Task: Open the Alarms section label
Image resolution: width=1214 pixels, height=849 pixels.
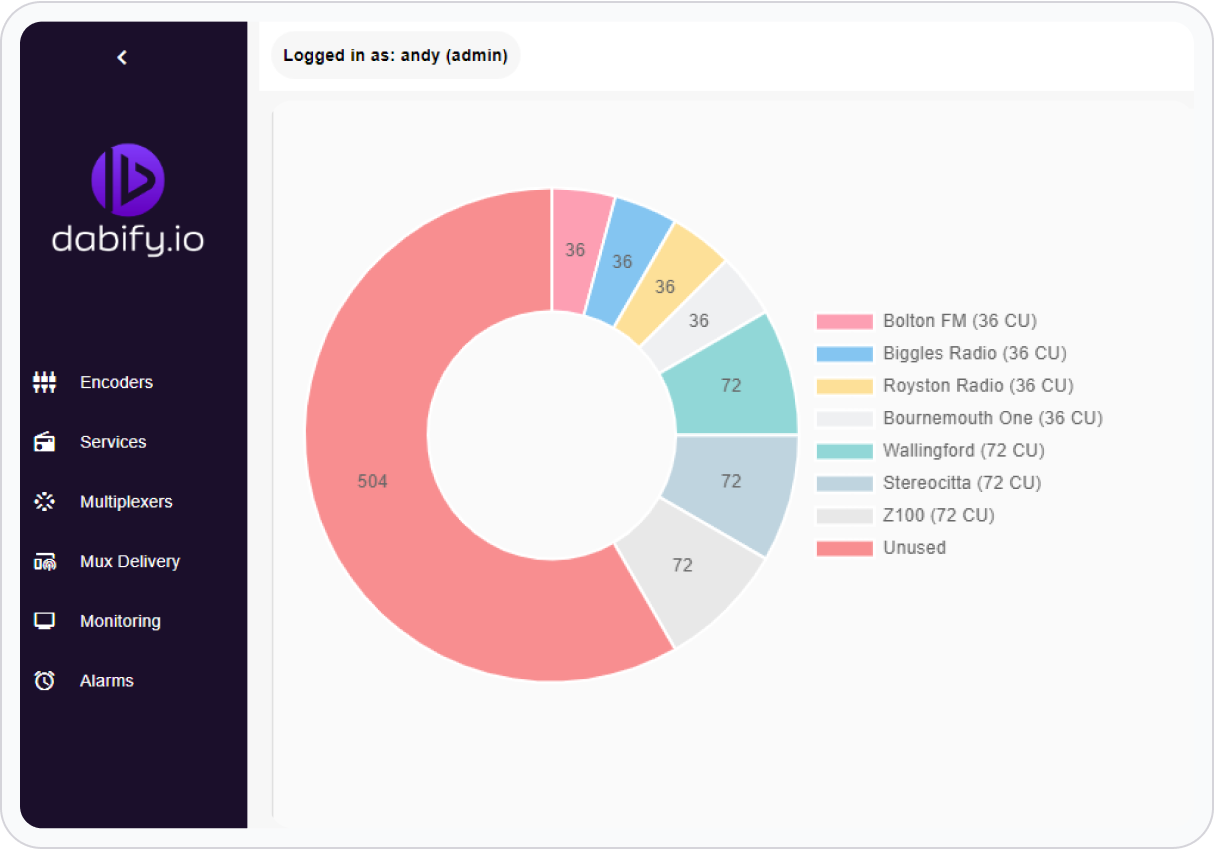Action: [107, 681]
